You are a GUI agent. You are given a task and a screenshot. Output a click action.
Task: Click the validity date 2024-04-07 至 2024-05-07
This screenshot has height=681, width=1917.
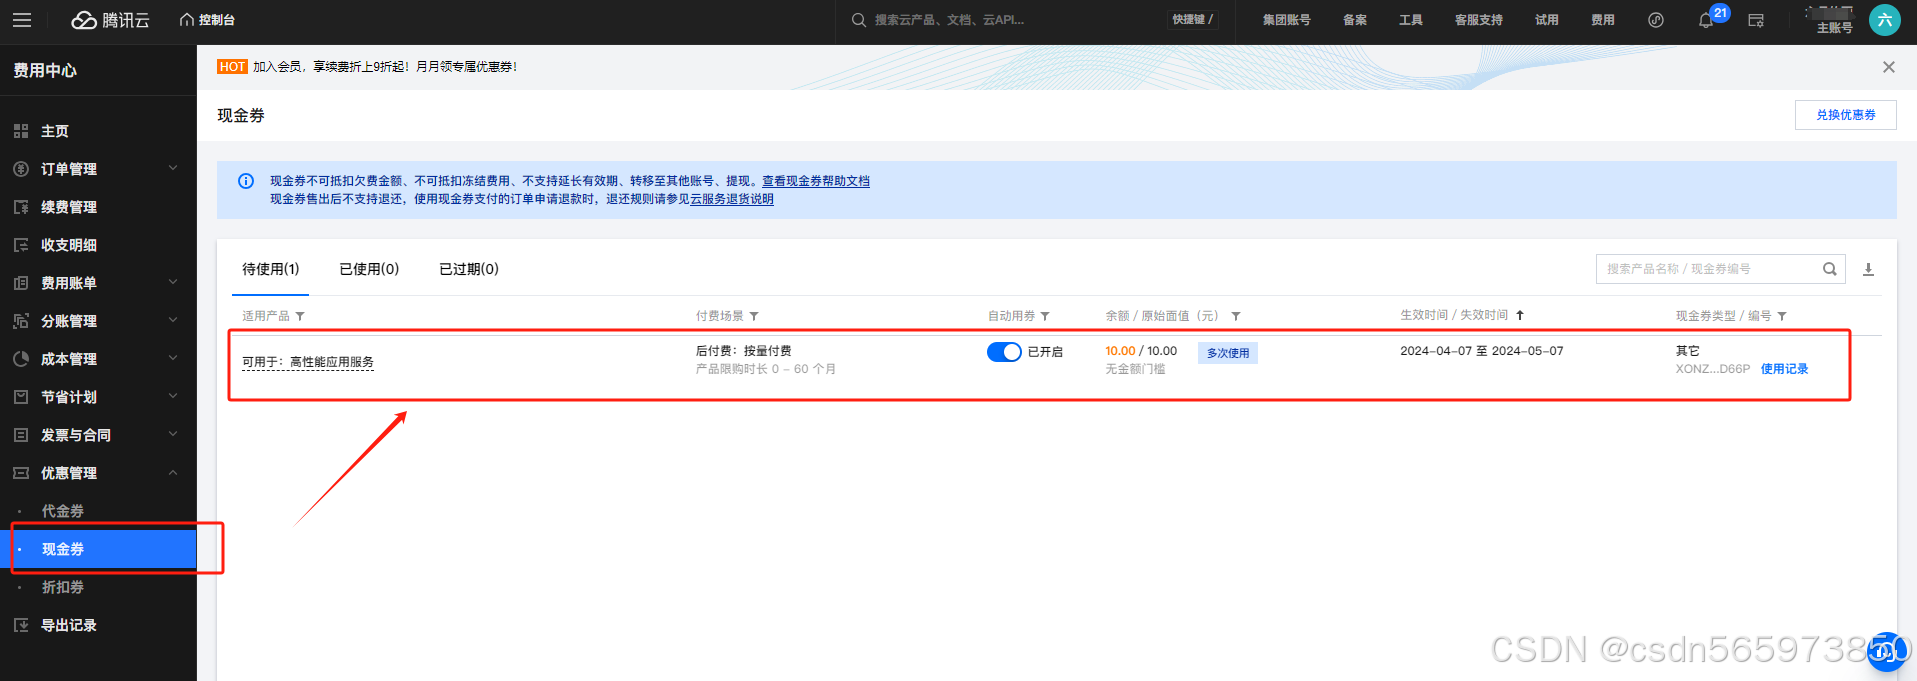pyautogui.click(x=1482, y=351)
